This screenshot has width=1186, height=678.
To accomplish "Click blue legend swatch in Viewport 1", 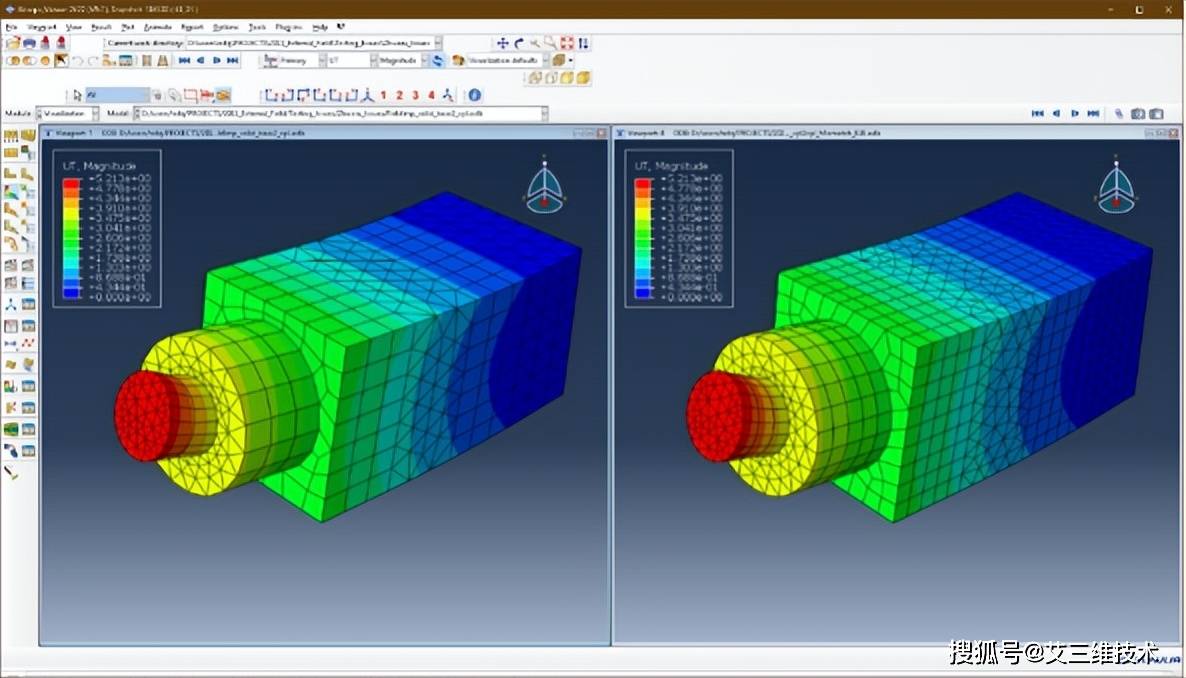I will tap(72, 293).
